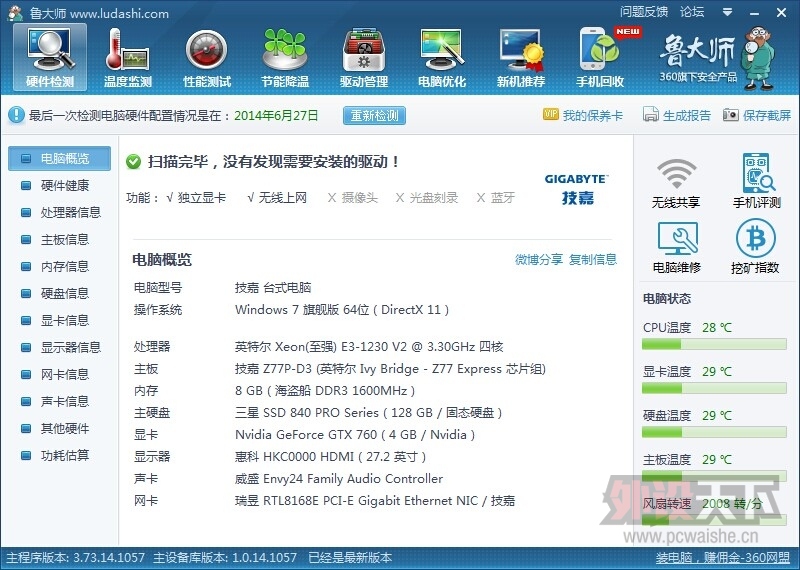Click the 主程序版本 3.73.14.1057 status text
Image resolution: width=800 pixels, height=570 pixels.
pyautogui.click(x=76, y=558)
